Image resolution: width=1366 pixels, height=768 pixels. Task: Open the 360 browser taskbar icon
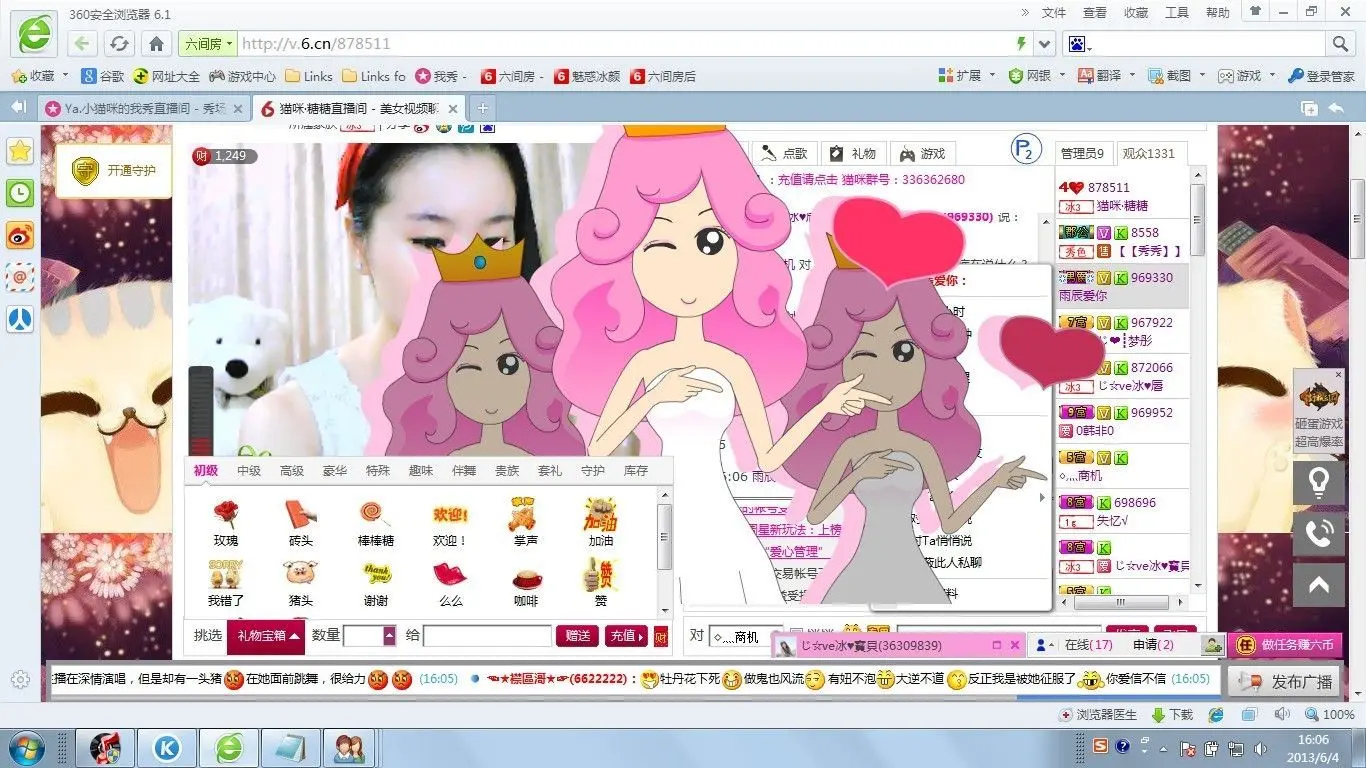229,748
